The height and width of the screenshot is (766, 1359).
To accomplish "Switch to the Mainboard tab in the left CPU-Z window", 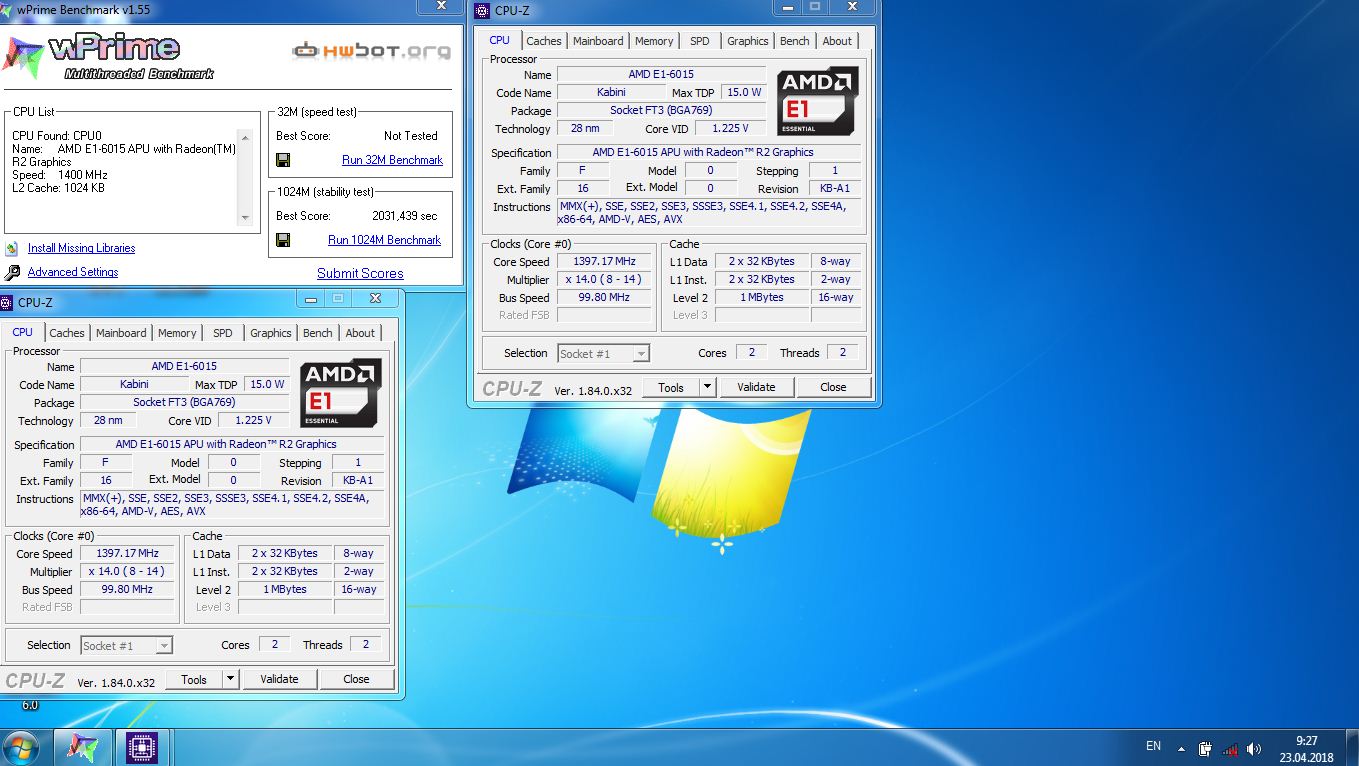I will point(121,333).
